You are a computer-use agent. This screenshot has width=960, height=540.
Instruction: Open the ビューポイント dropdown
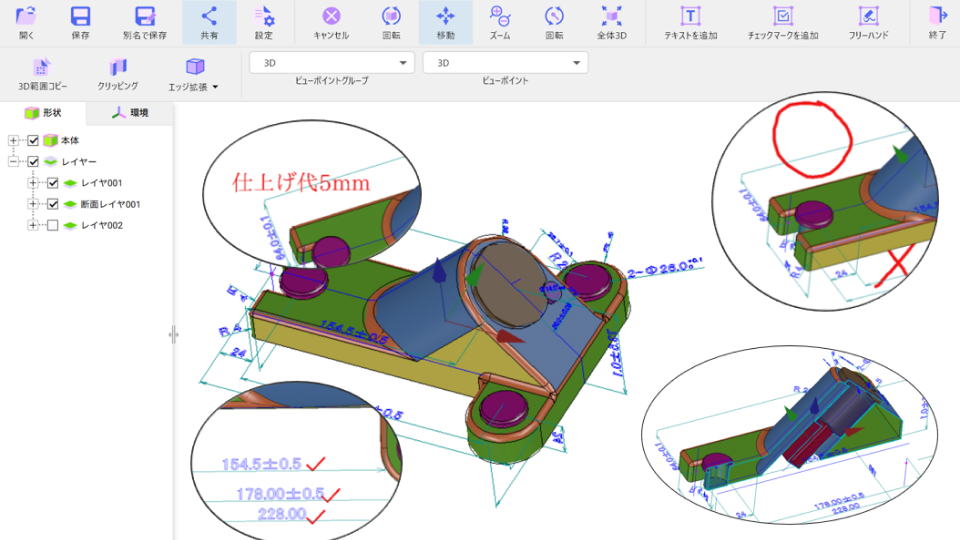point(505,63)
